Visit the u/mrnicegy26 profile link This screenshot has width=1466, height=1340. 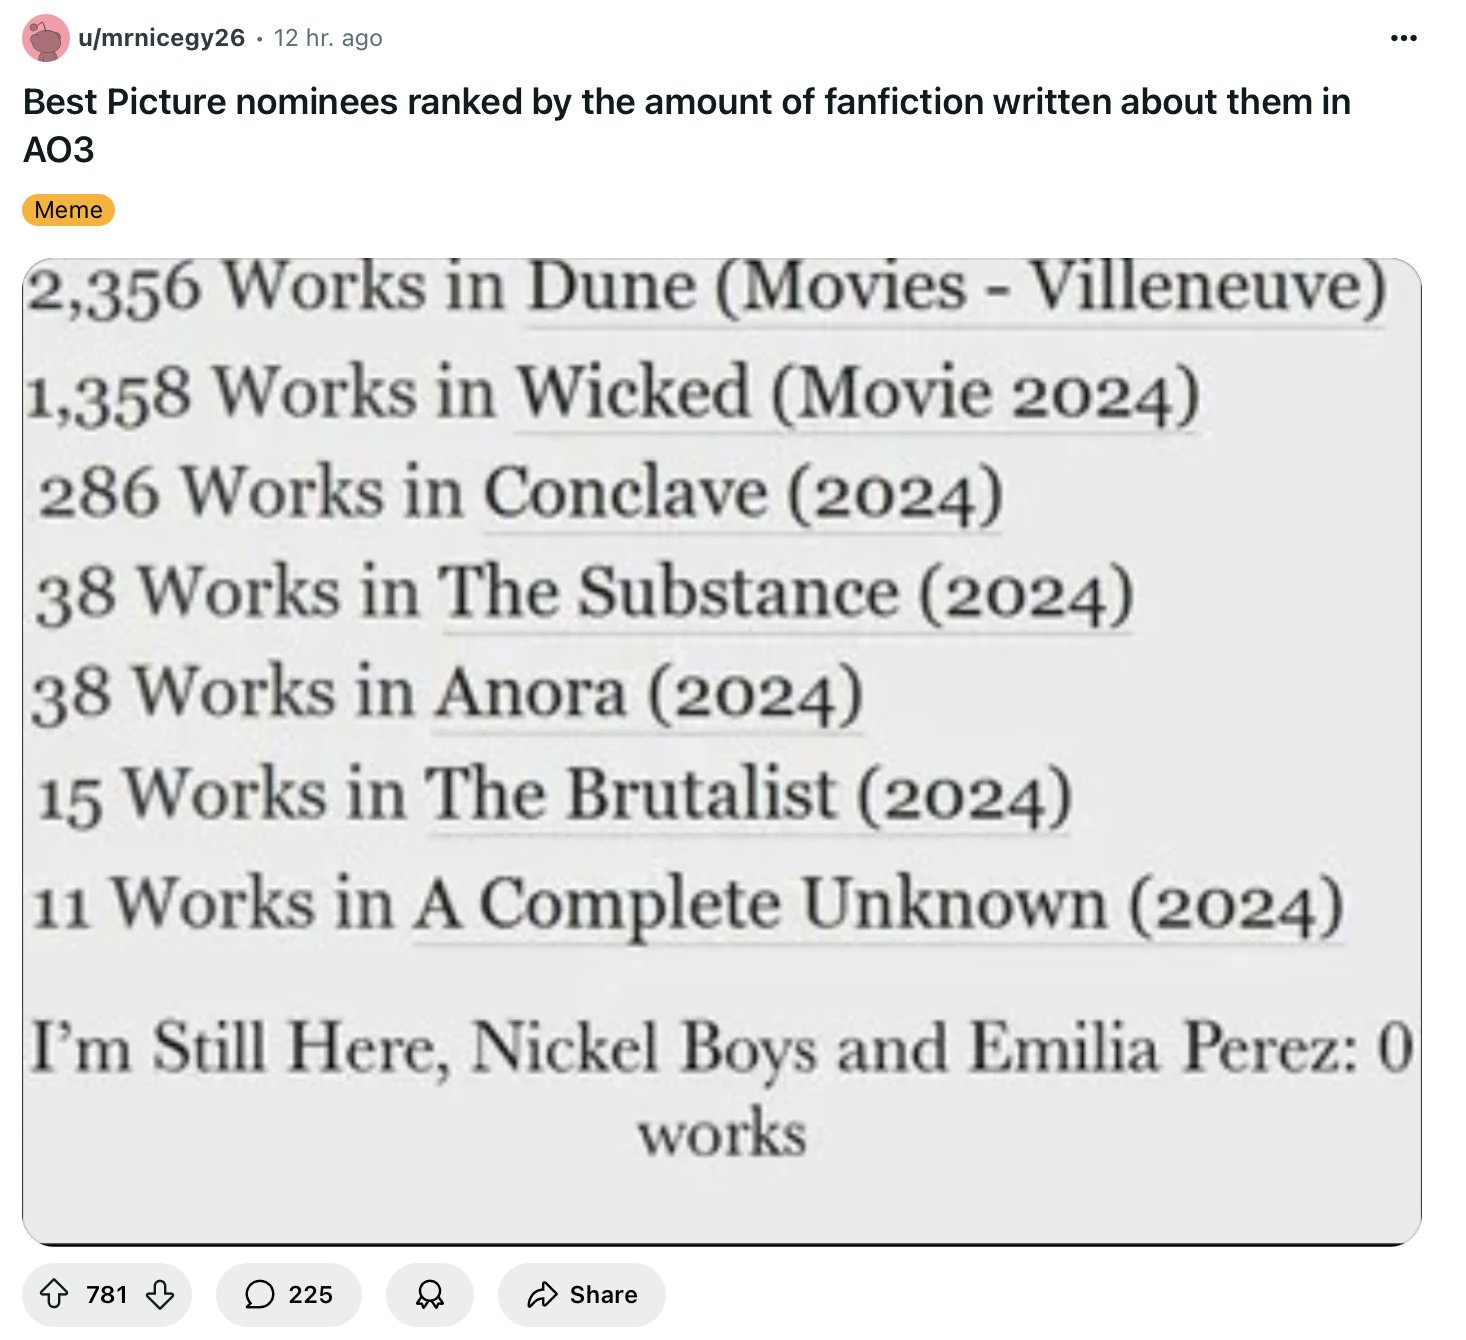(161, 38)
